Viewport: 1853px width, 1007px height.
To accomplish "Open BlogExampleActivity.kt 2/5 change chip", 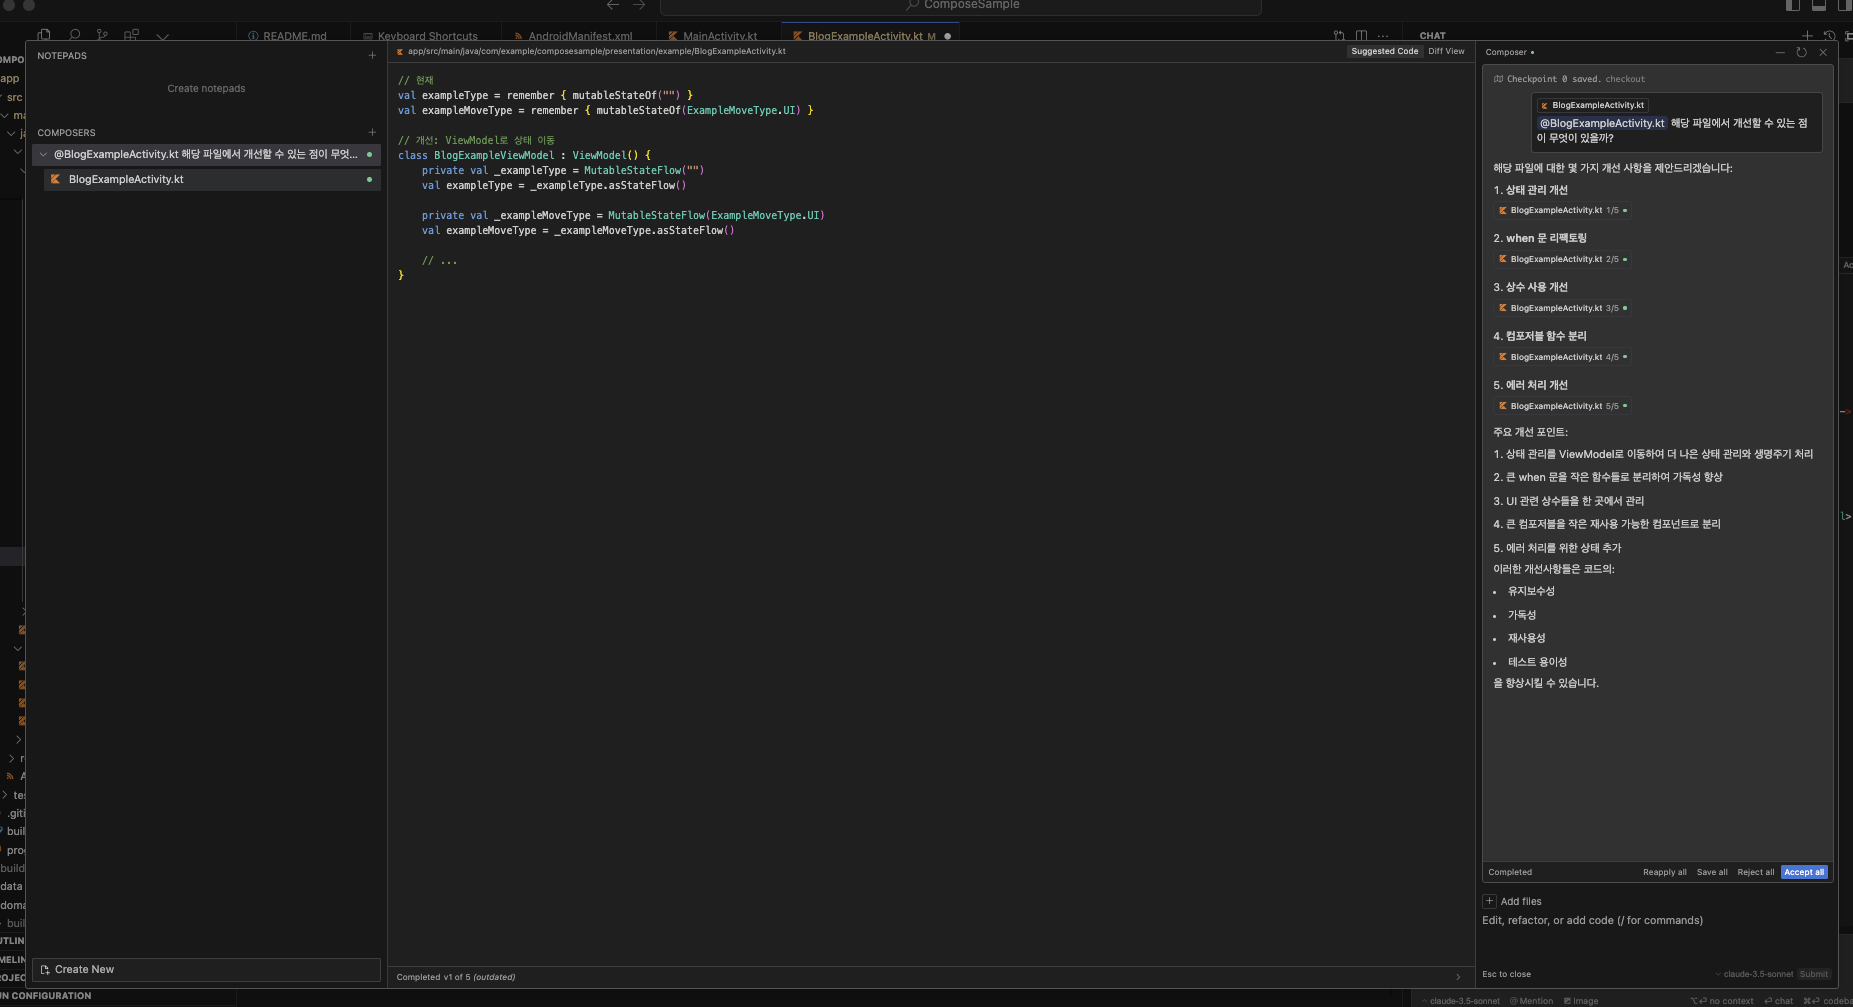I will tap(1562, 259).
